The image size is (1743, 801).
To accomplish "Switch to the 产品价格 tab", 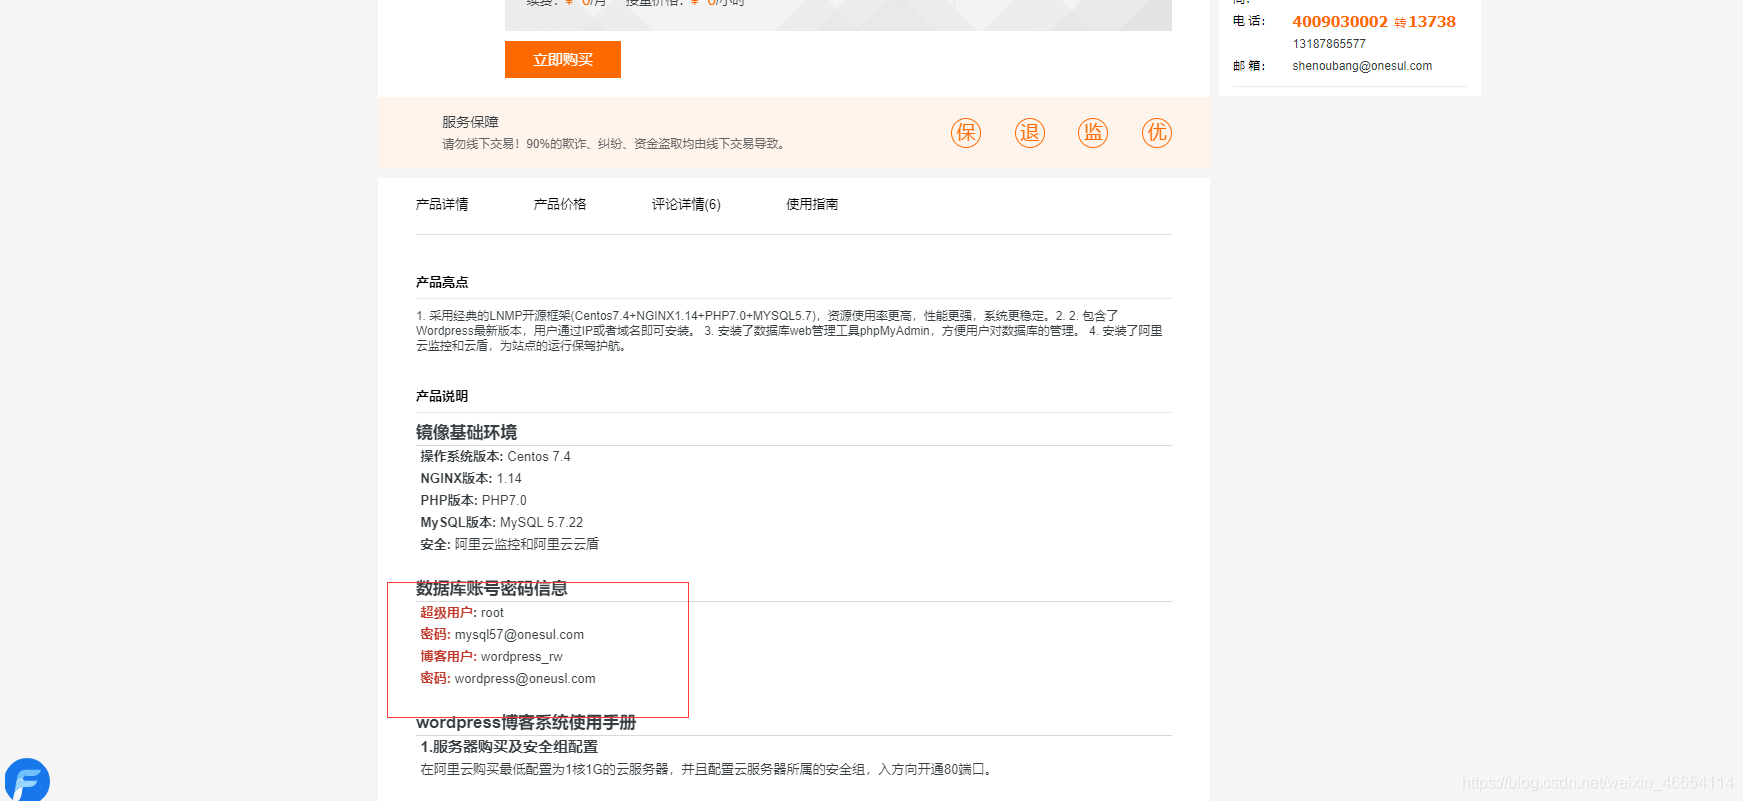I will tap(560, 204).
